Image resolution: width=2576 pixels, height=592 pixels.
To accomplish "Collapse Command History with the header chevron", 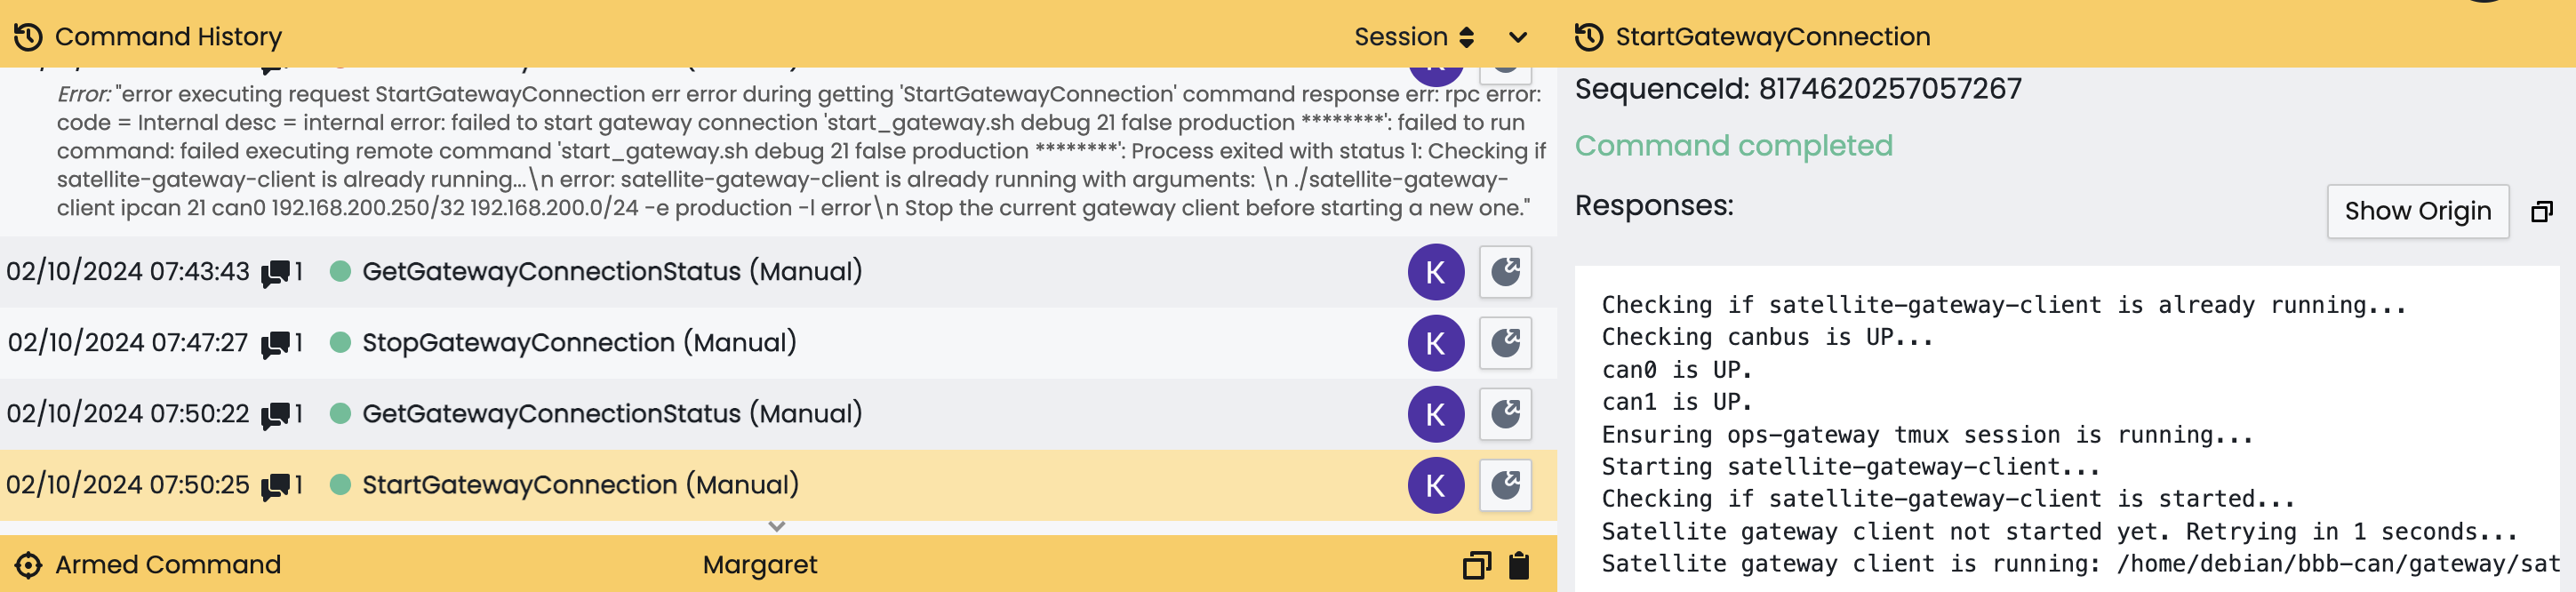I will click(1518, 37).
